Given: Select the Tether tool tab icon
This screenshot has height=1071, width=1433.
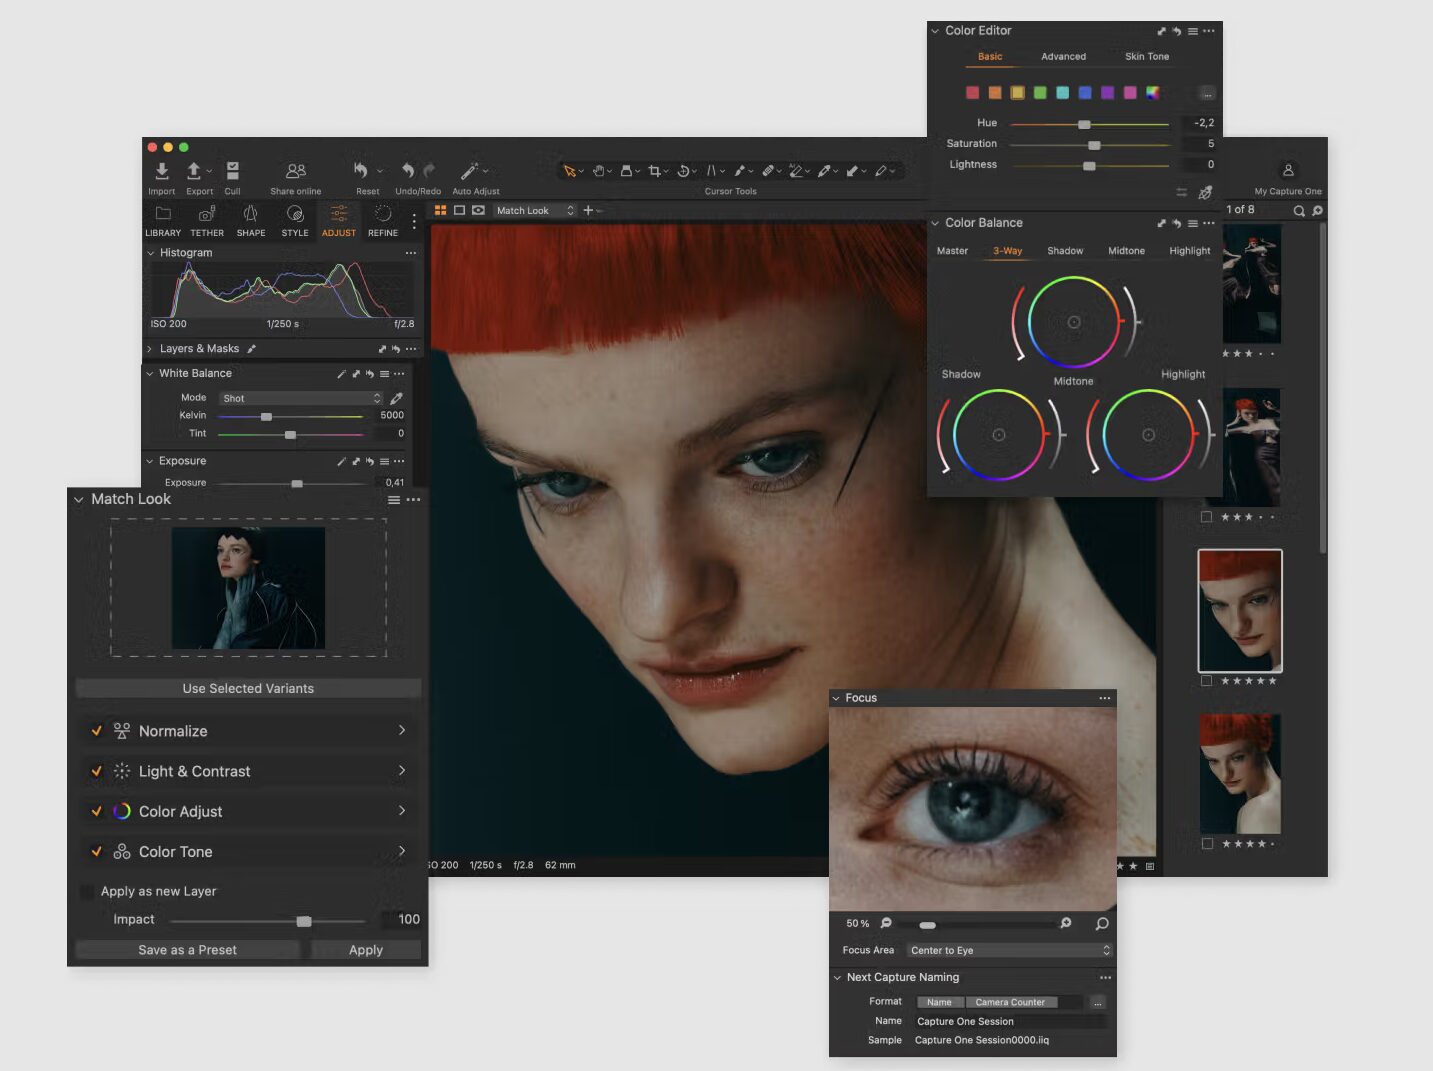Looking at the screenshot, I should pos(207,214).
